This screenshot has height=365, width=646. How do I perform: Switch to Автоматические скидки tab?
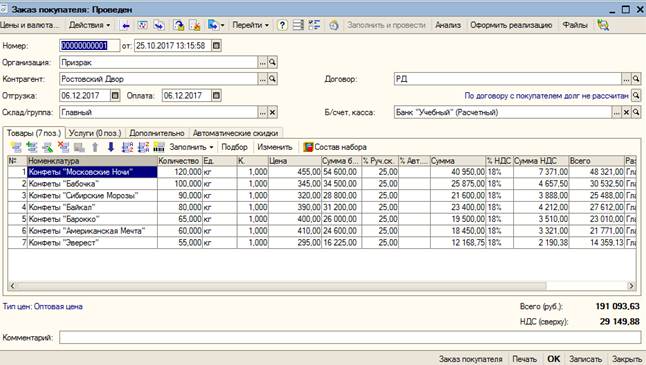pyautogui.click(x=235, y=133)
